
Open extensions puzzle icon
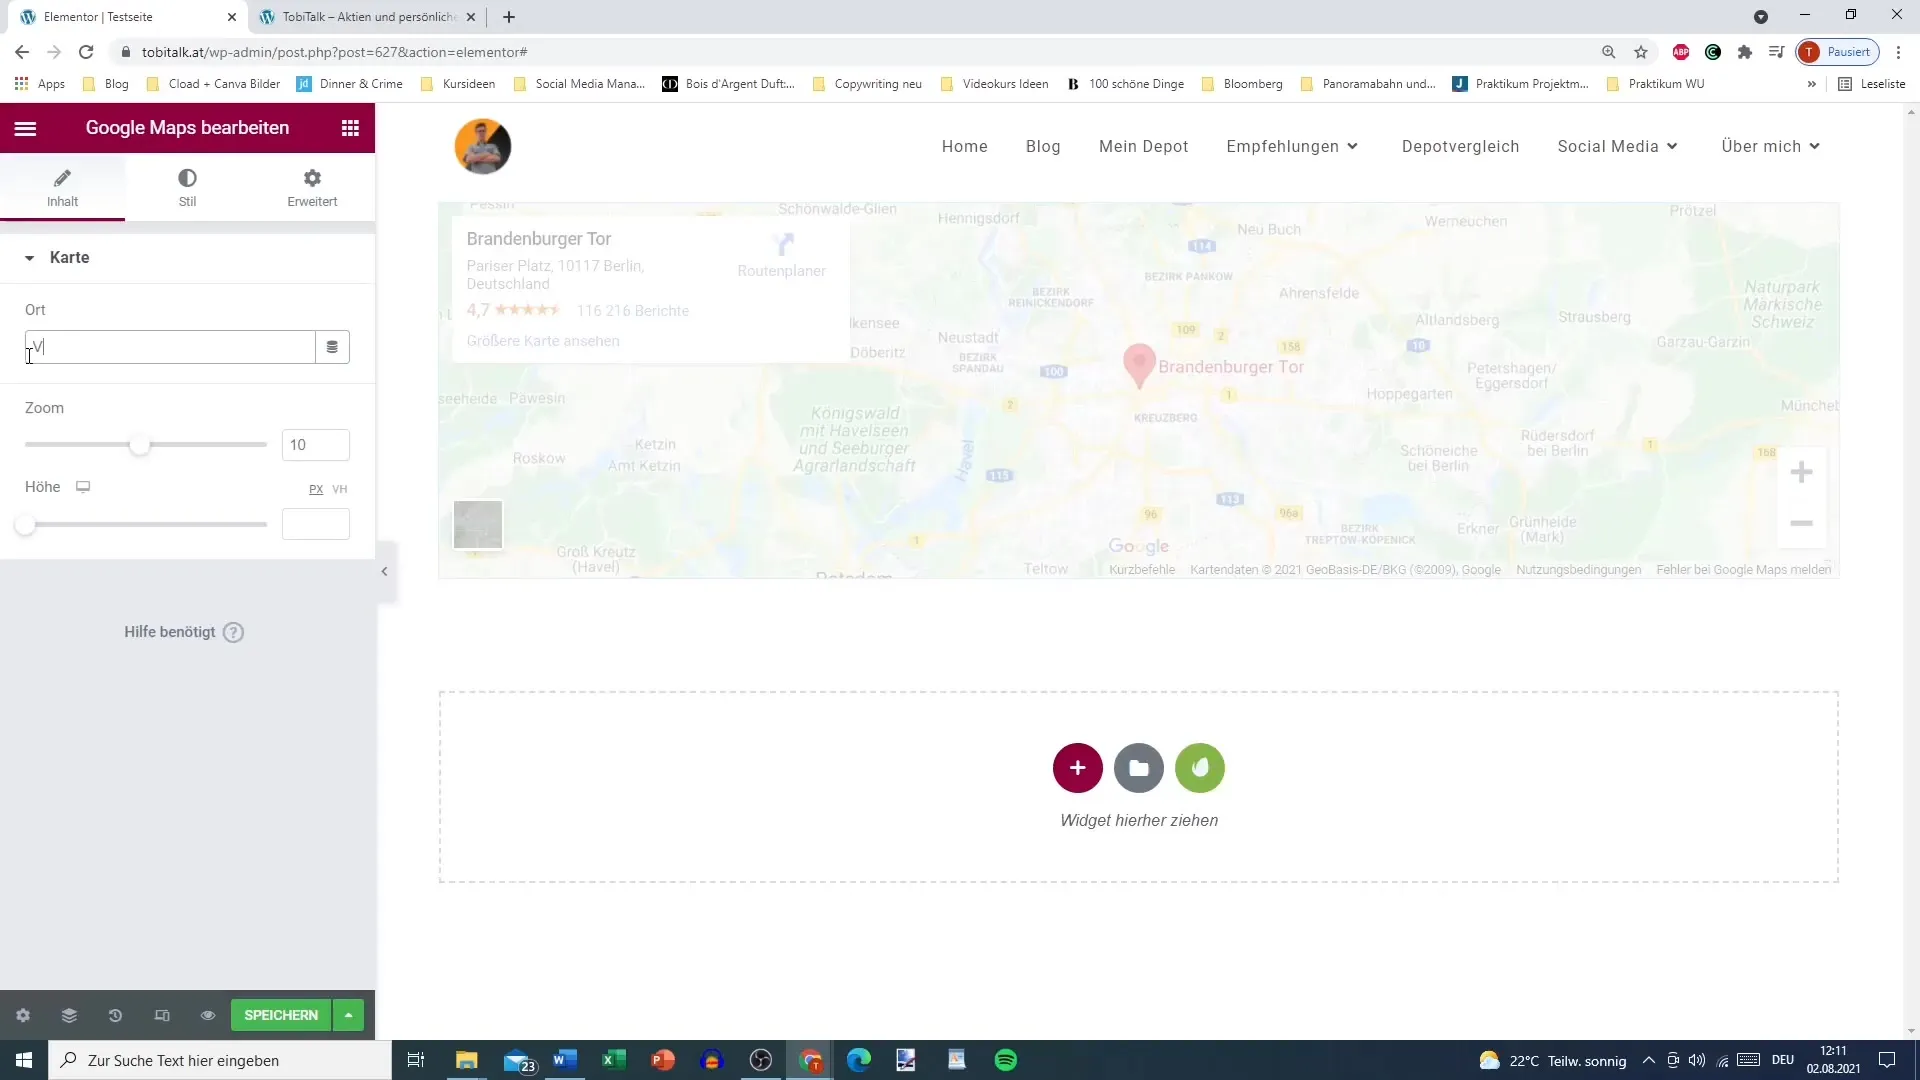pos(1745,52)
